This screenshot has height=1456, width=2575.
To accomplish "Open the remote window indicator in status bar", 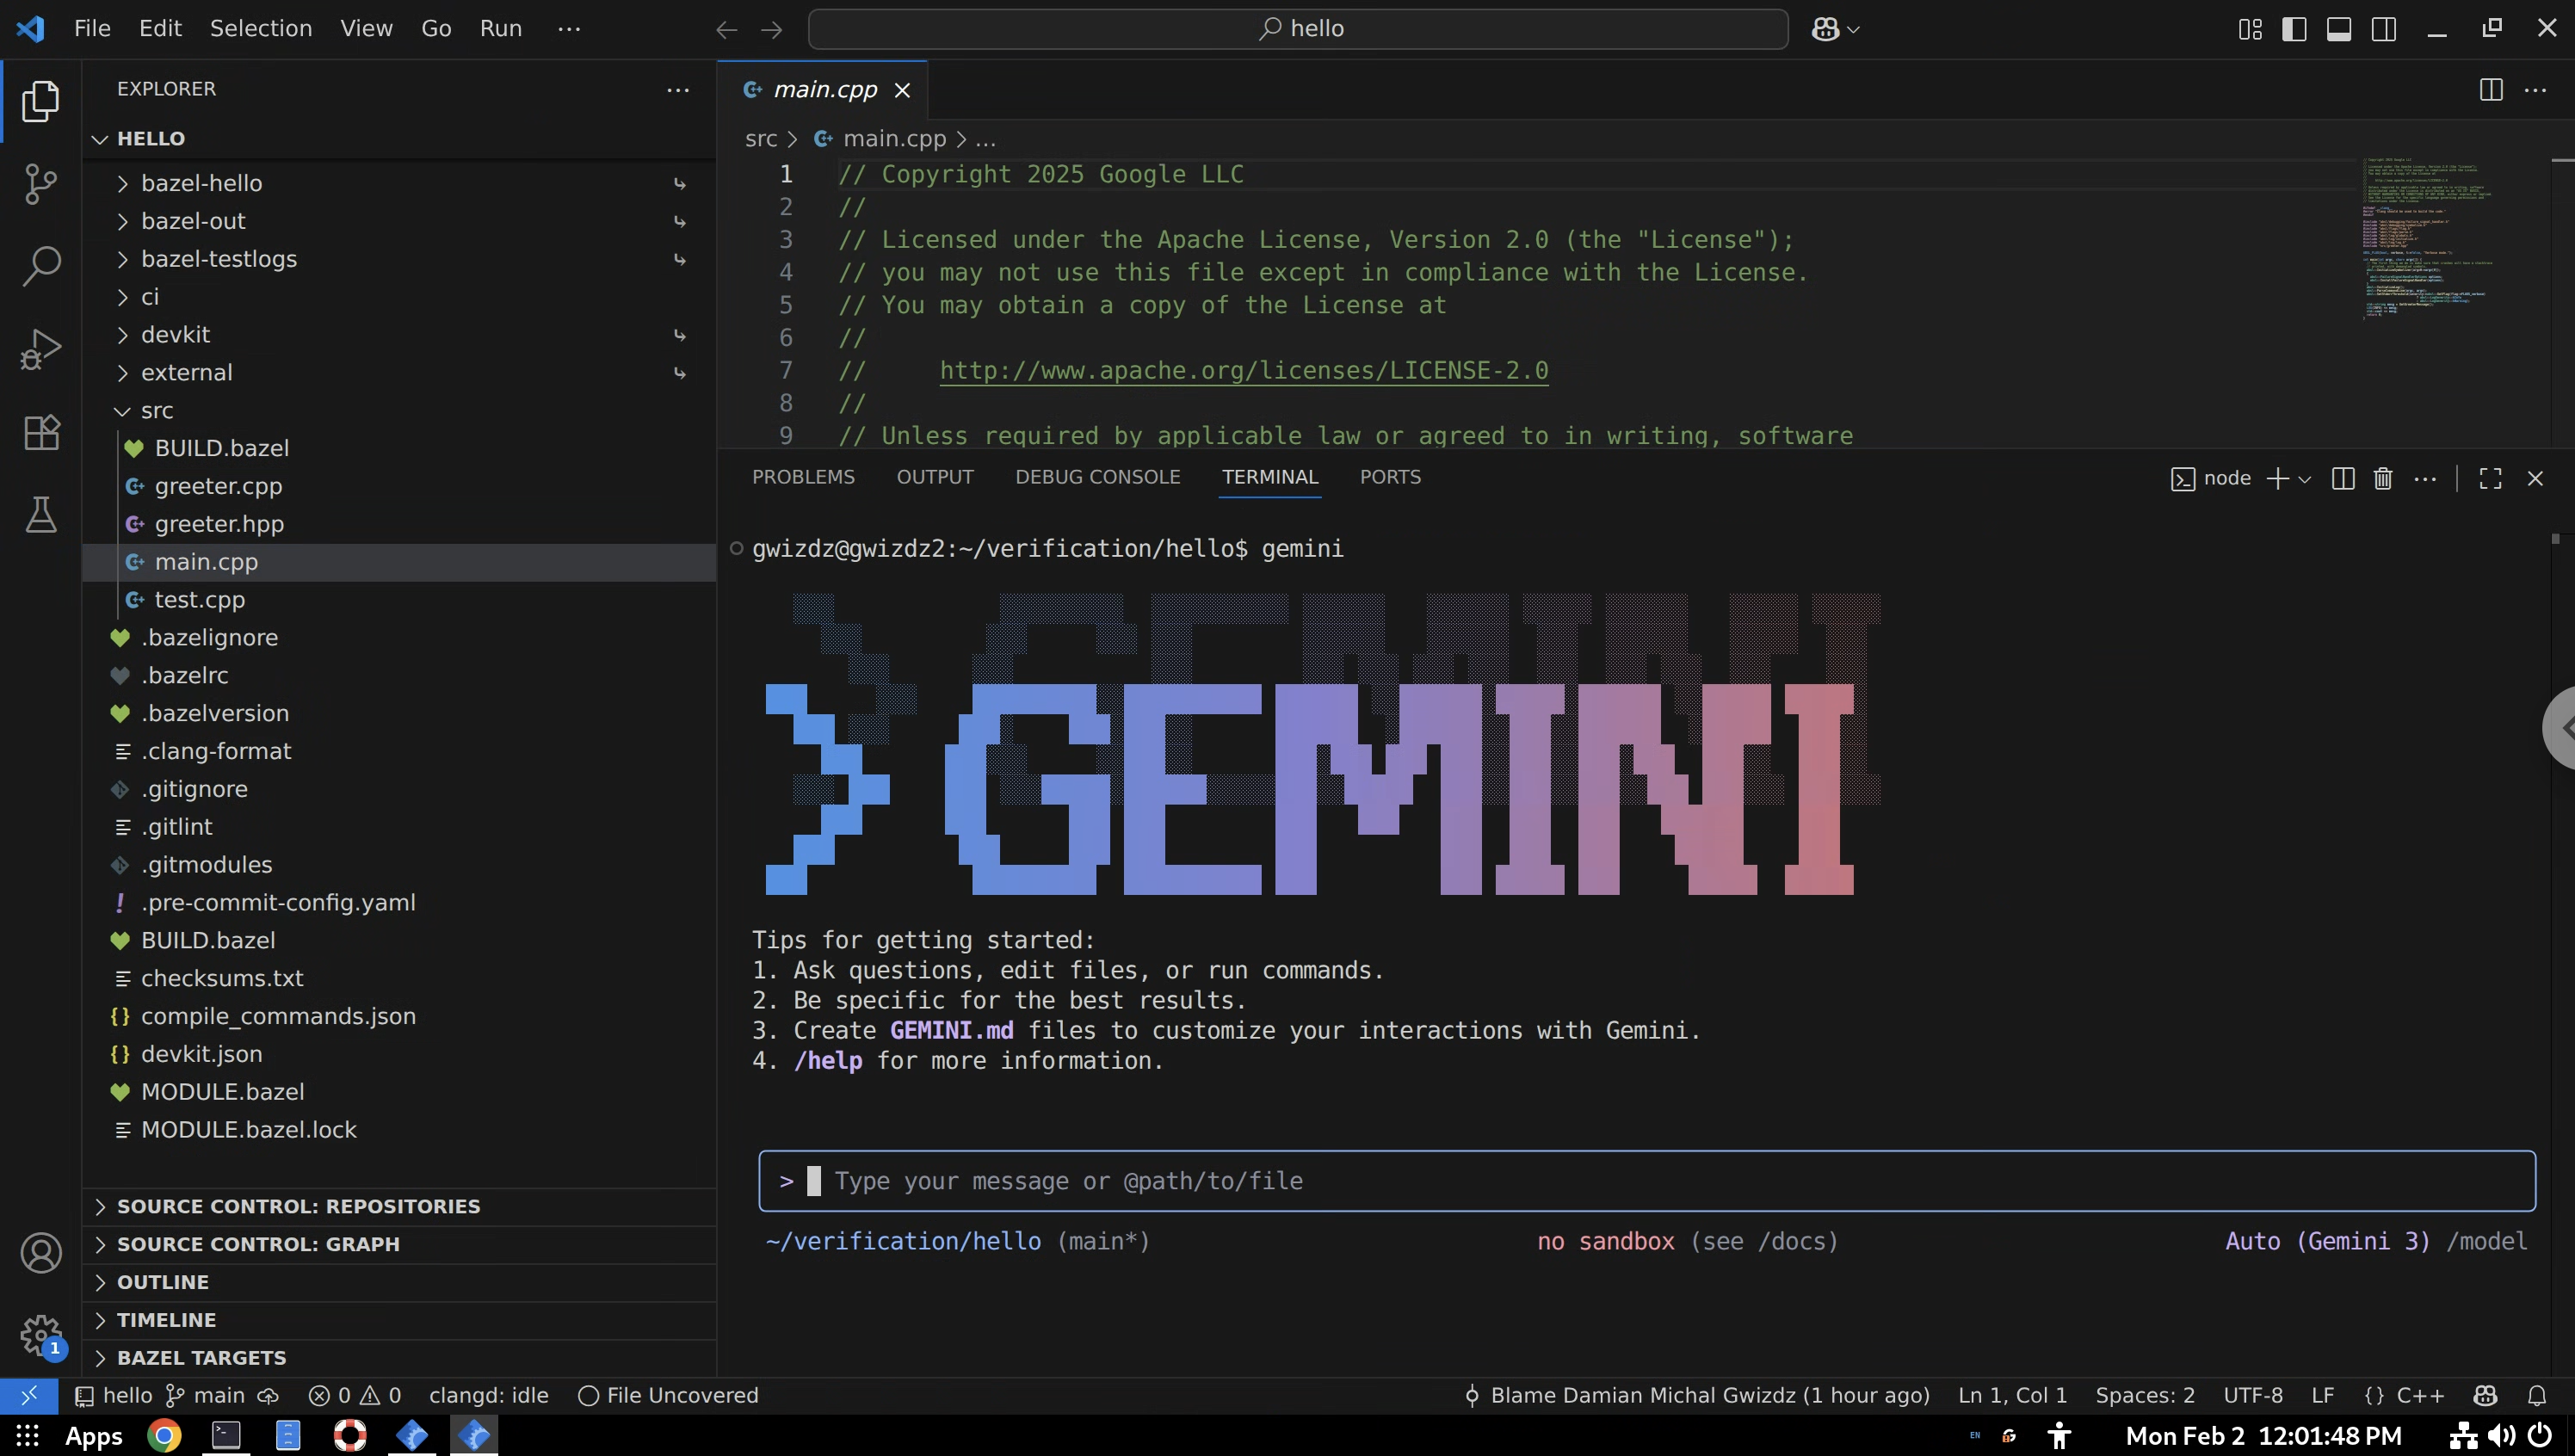I will [x=29, y=1395].
